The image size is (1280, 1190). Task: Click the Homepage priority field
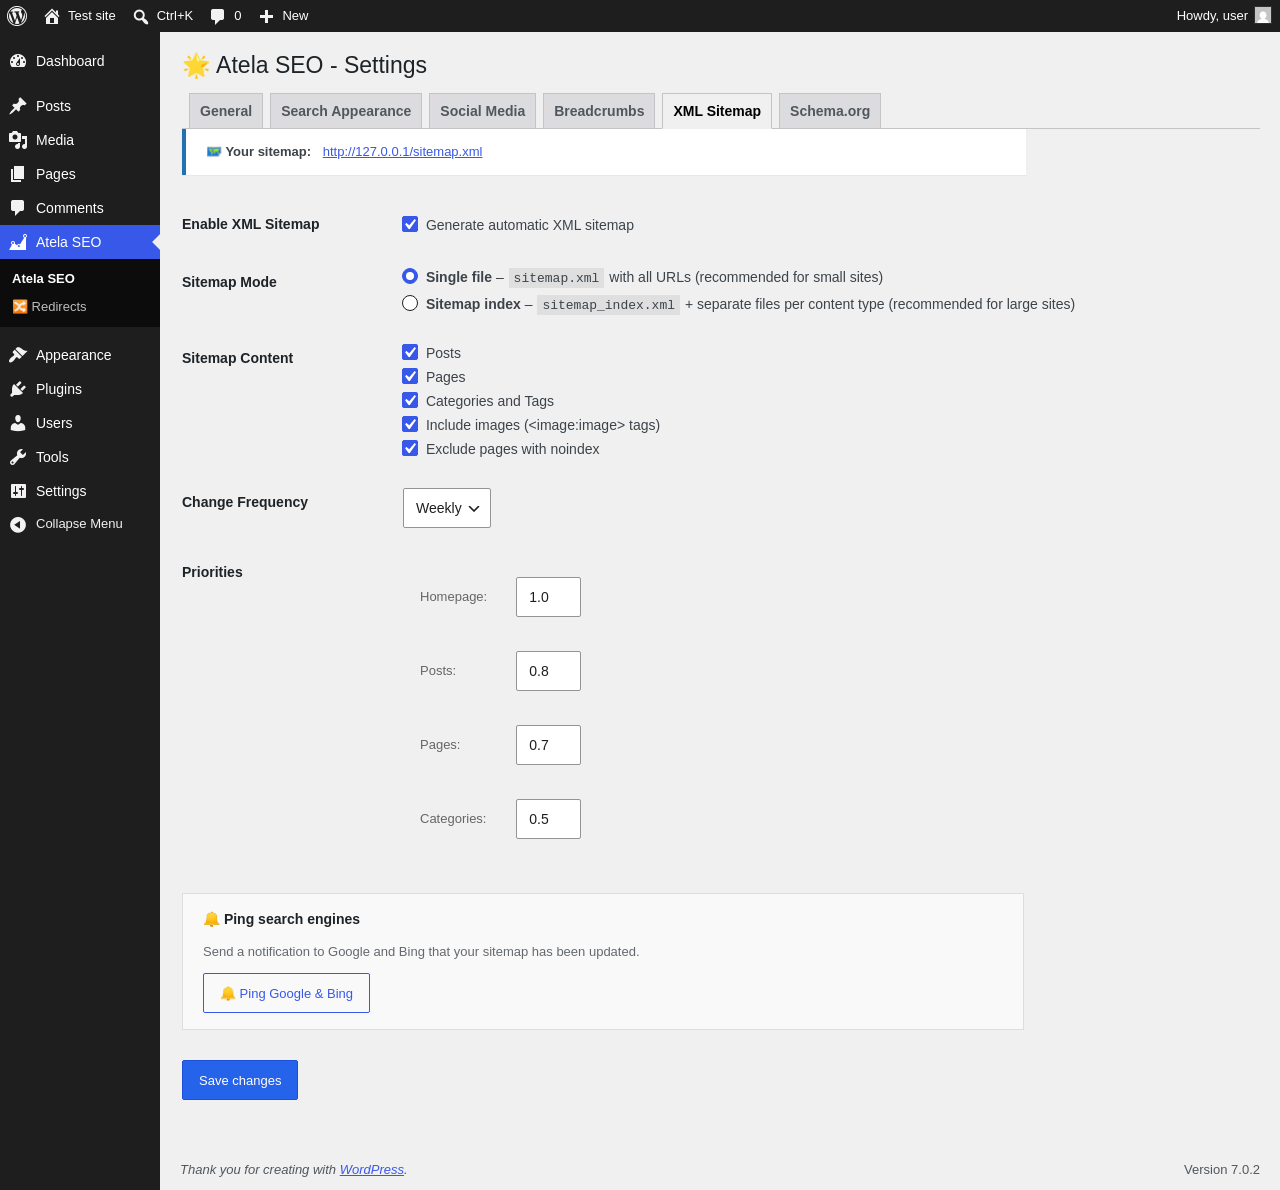click(548, 597)
